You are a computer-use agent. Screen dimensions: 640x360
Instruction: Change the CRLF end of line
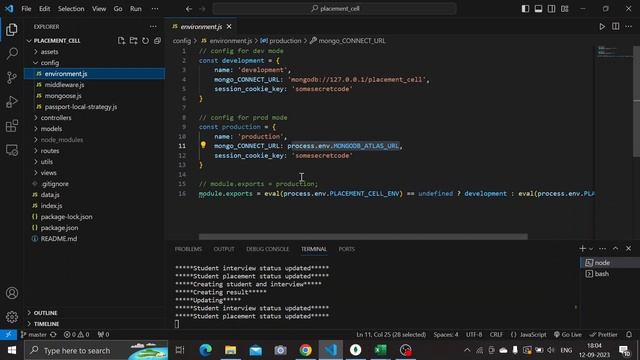[496, 334]
